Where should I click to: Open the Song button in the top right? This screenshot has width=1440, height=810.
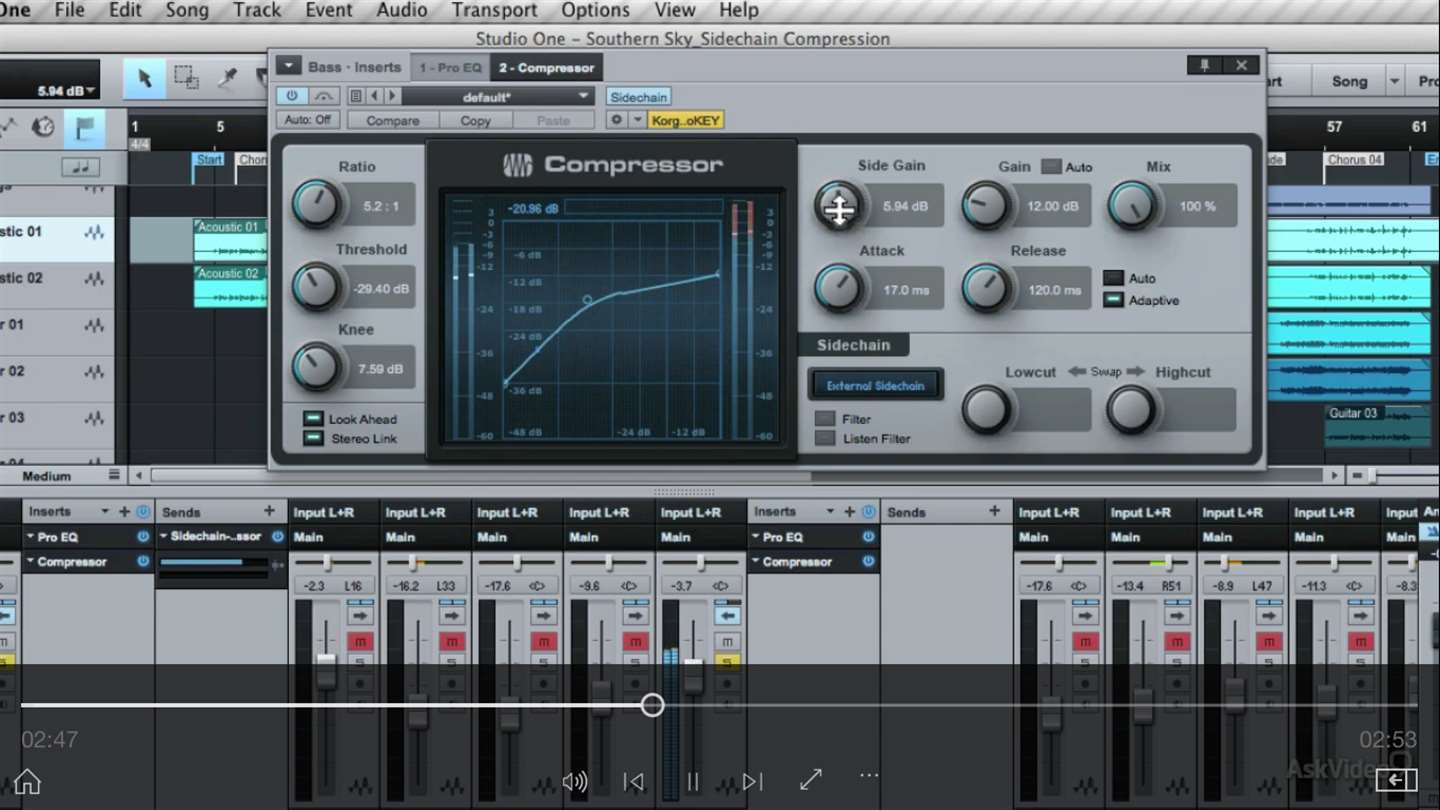(1349, 81)
